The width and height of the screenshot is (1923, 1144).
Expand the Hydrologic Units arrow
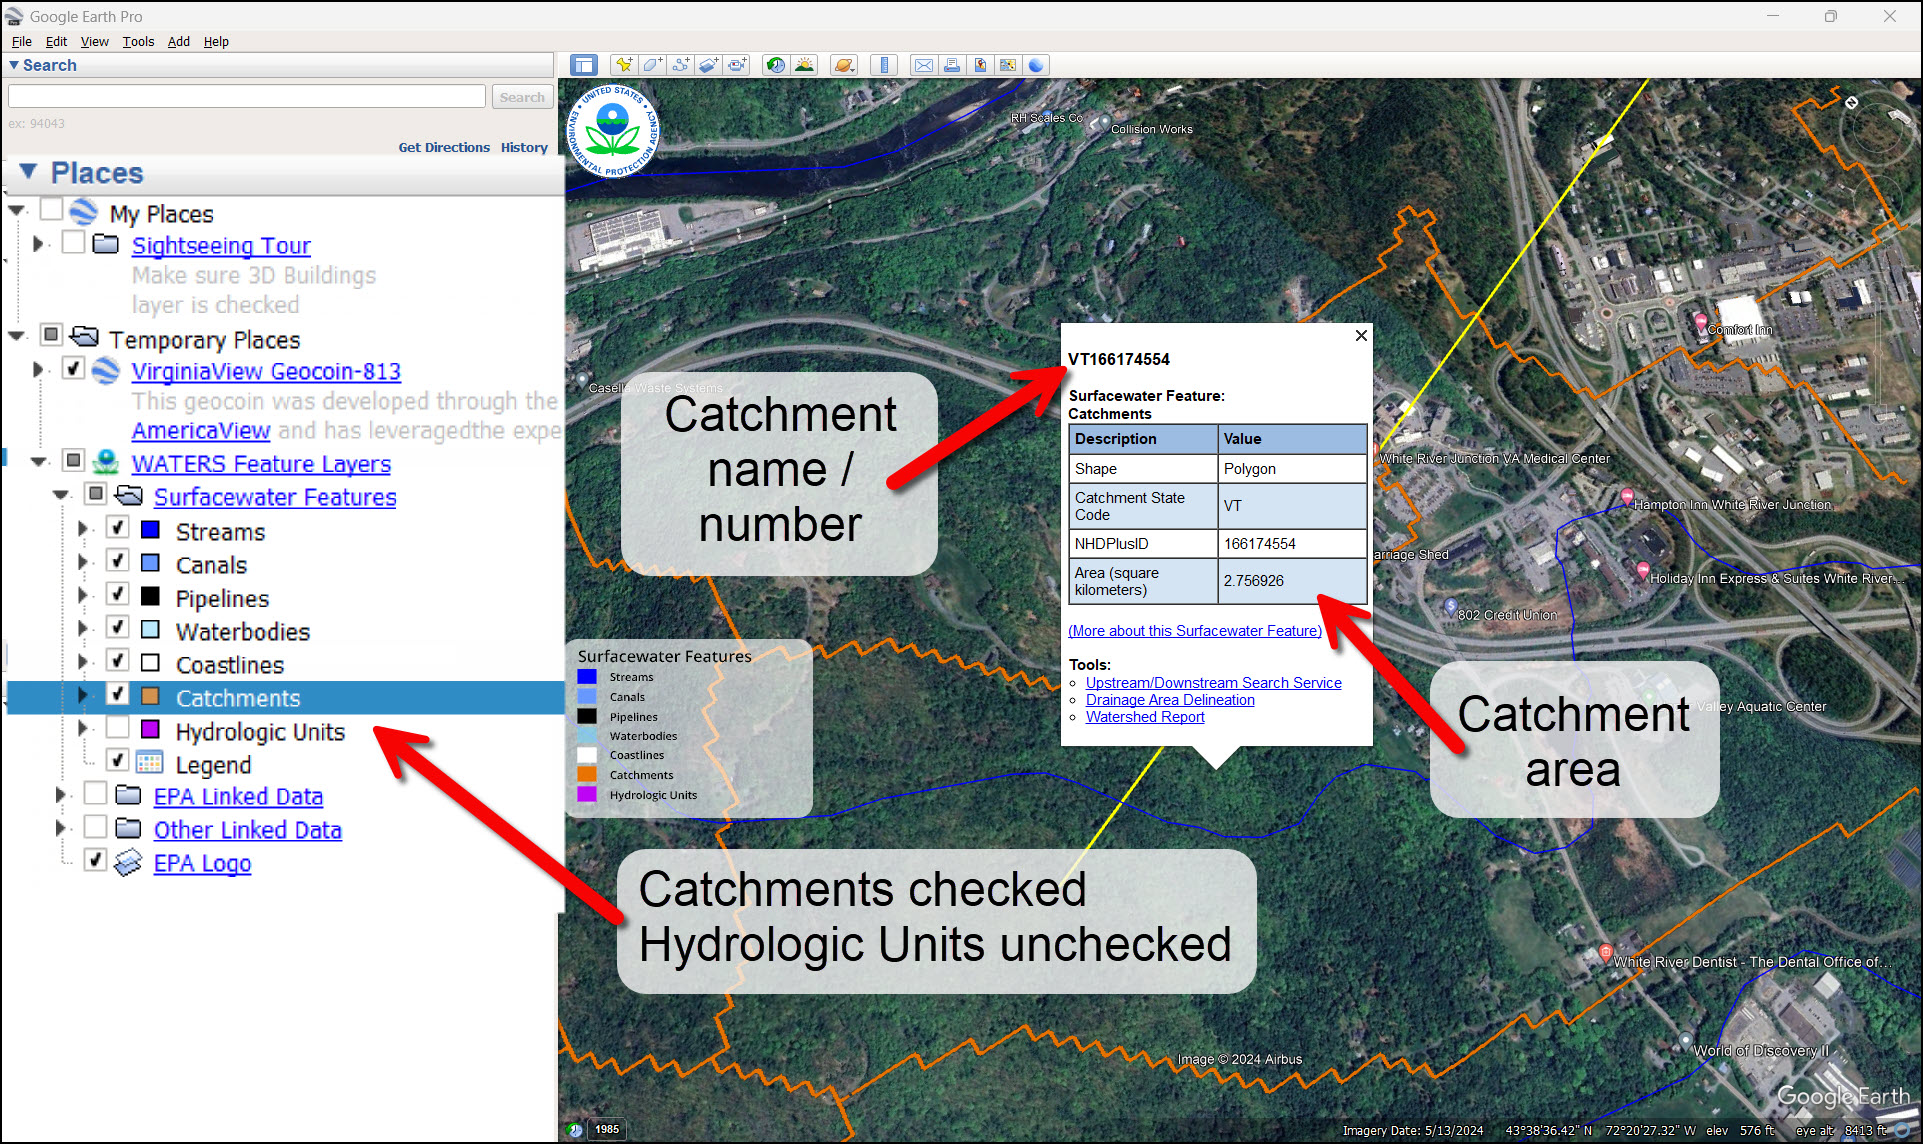pyautogui.click(x=84, y=729)
